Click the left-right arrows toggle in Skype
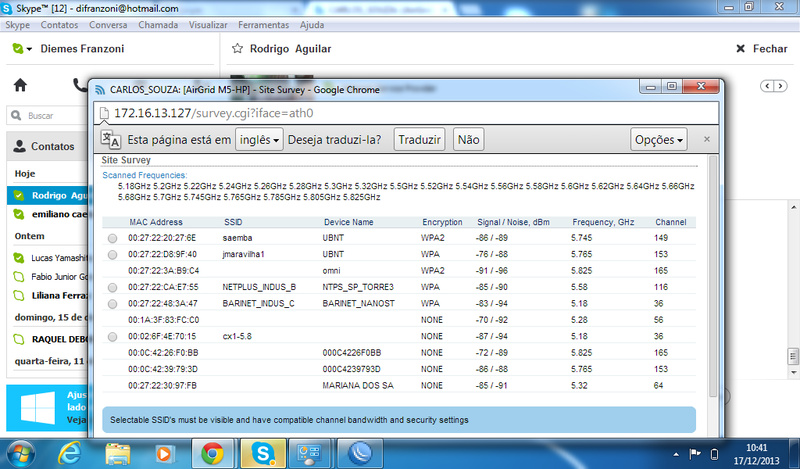Screen dimensions: 800x469 point(773,86)
